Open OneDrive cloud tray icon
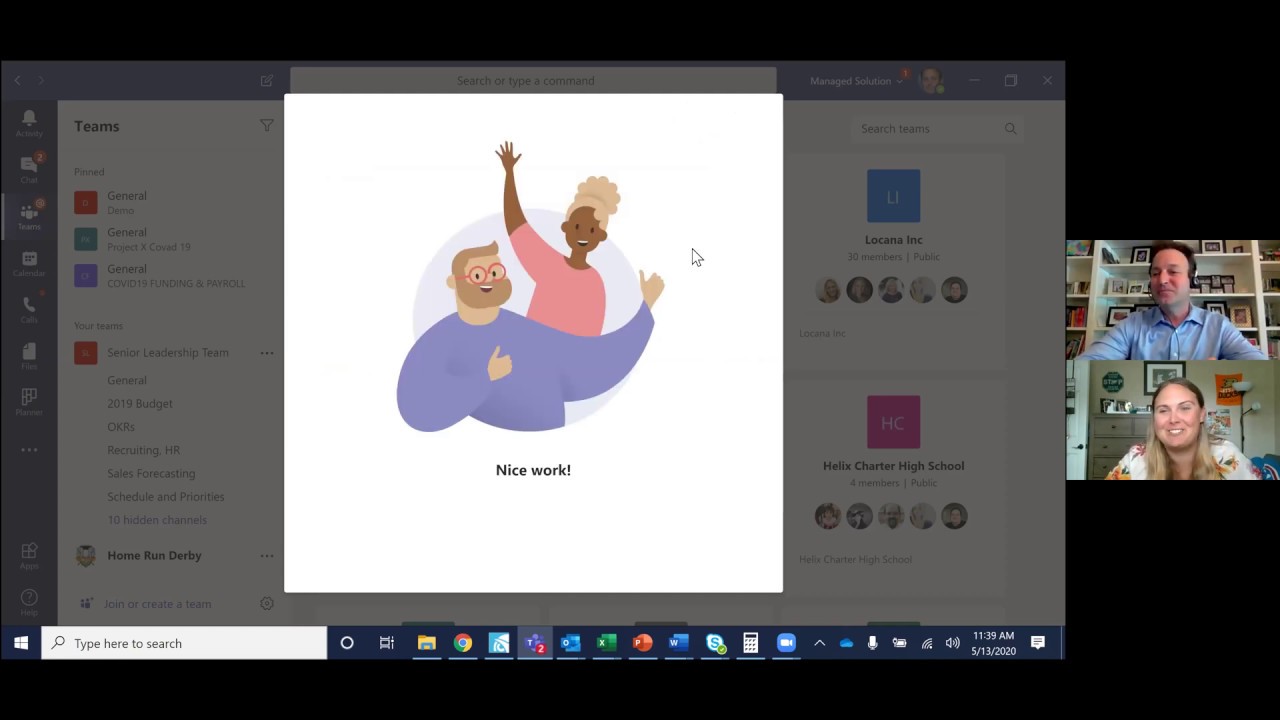Viewport: 1280px width, 720px height. coord(846,643)
